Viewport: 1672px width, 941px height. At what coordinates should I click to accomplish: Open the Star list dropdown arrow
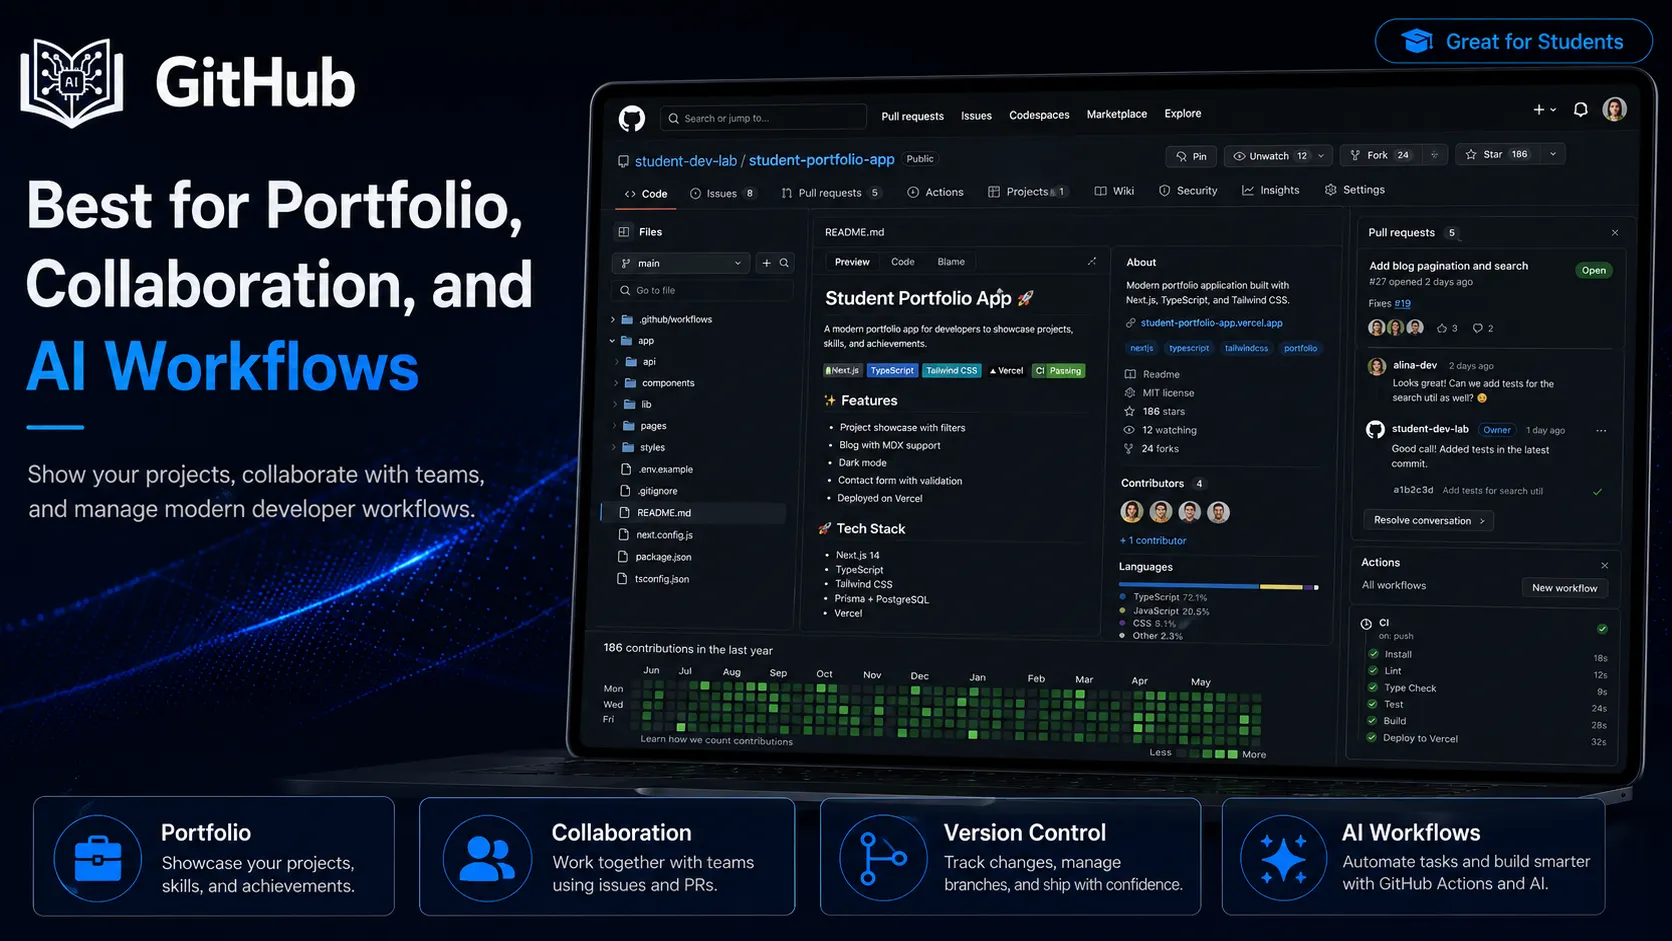pyautogui.click(x=1553, y=154)
